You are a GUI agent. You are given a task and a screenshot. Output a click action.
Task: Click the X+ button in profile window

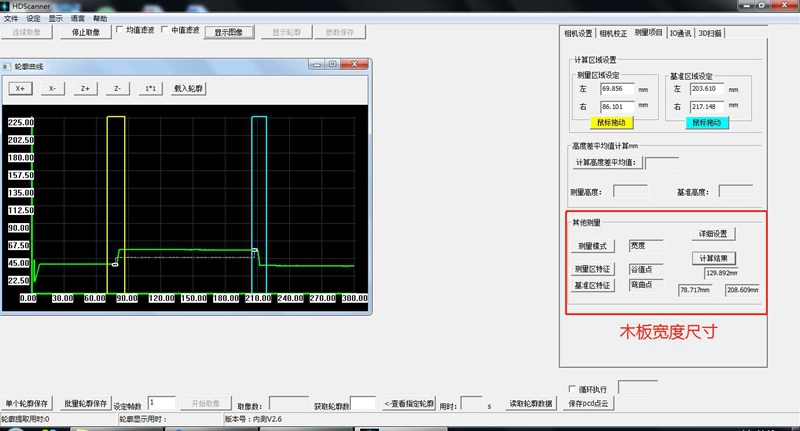click(20, 88)
